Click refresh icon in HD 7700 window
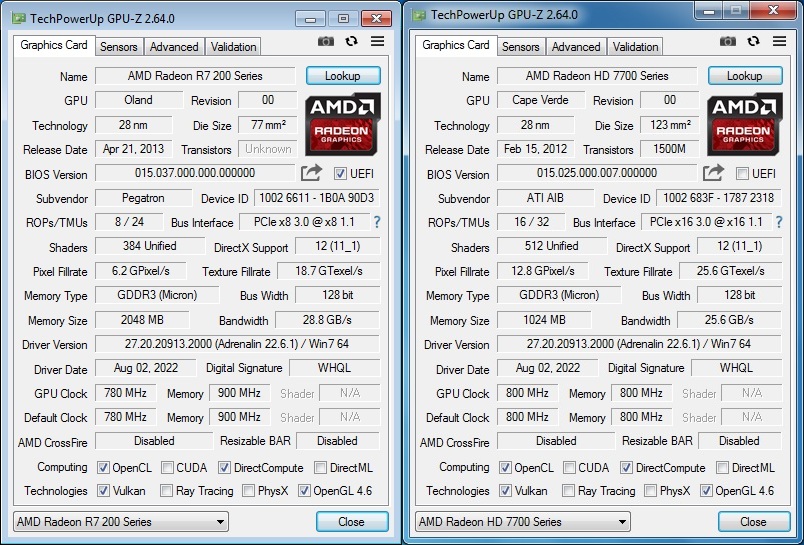Screen dimensions: 804x545 [x=753, y=42]
